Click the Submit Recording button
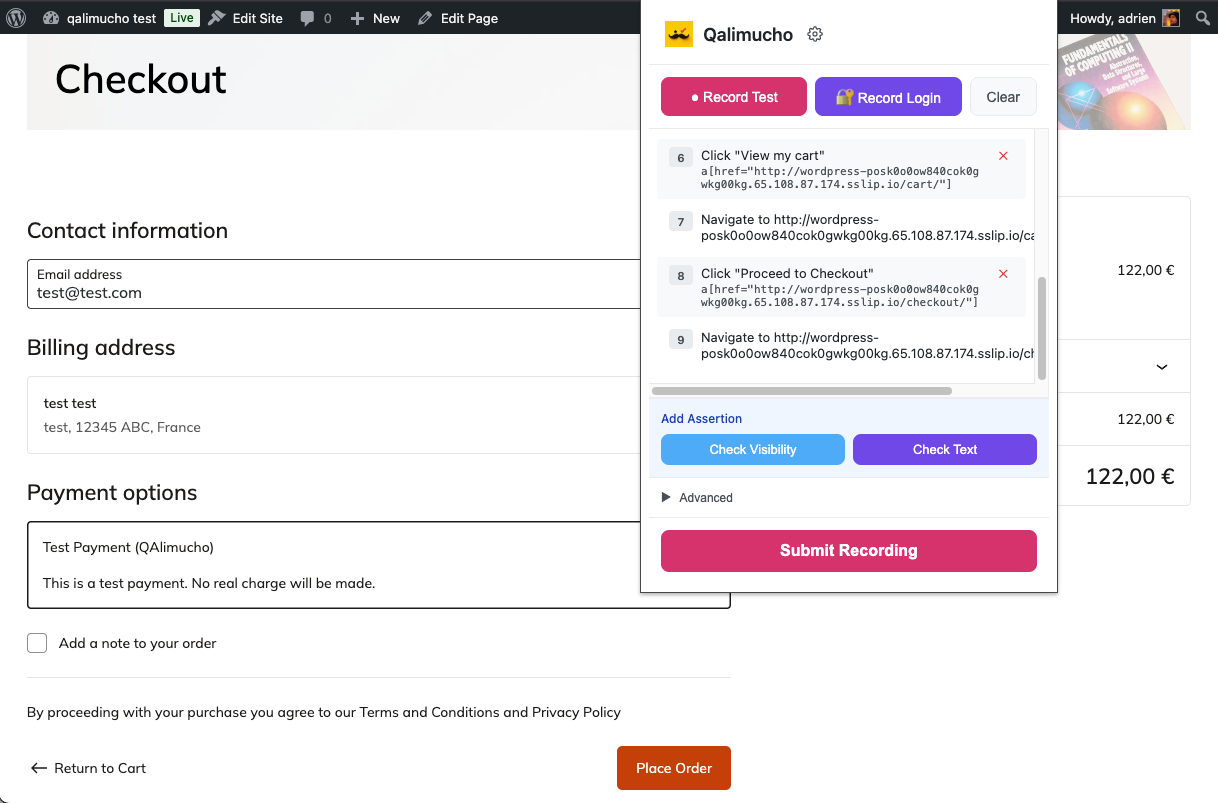 848,551
